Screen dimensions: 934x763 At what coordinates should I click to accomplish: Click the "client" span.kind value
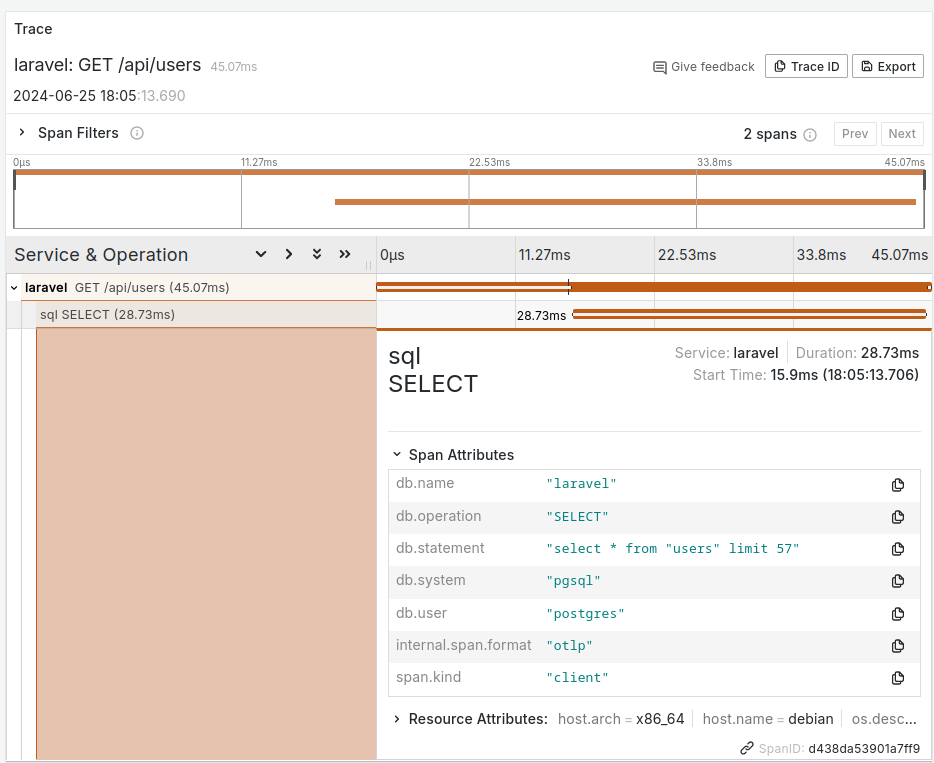pos(577,678)
